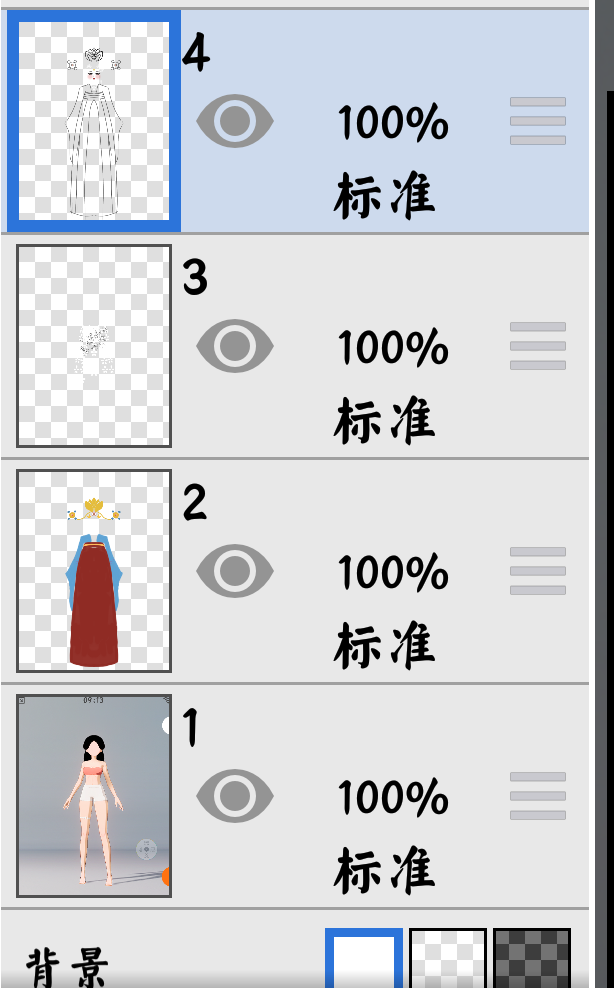614x988 pixels.
Task: Click the reorder handle of layer 1
Action: (538, 796)
